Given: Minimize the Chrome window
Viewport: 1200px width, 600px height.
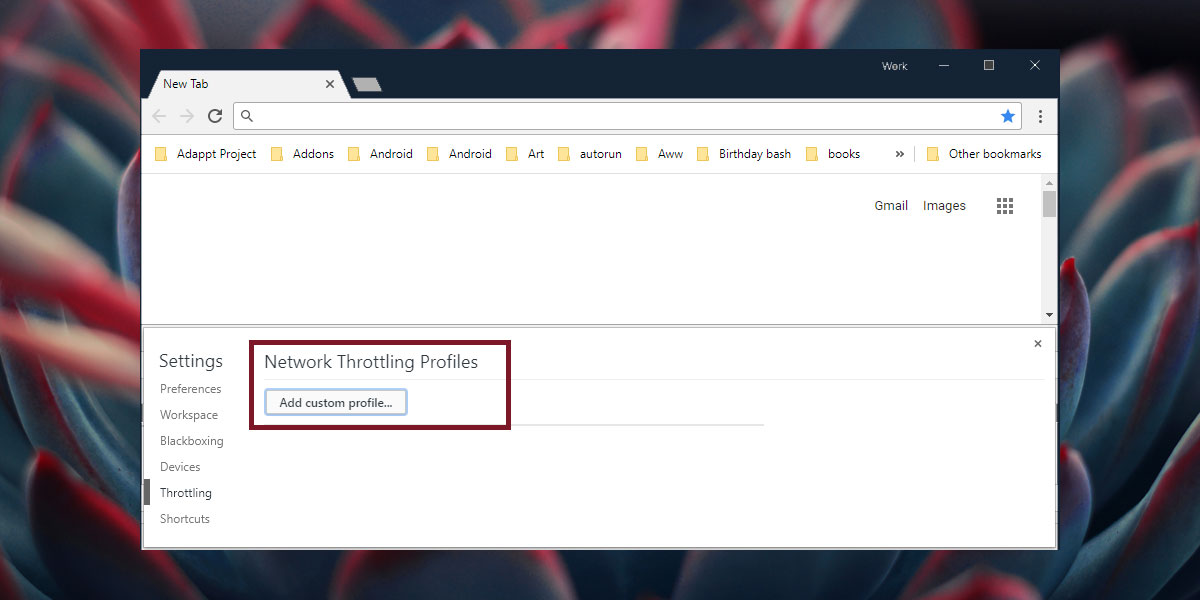Looking at the screenshot, I should [x=943, y=66].
